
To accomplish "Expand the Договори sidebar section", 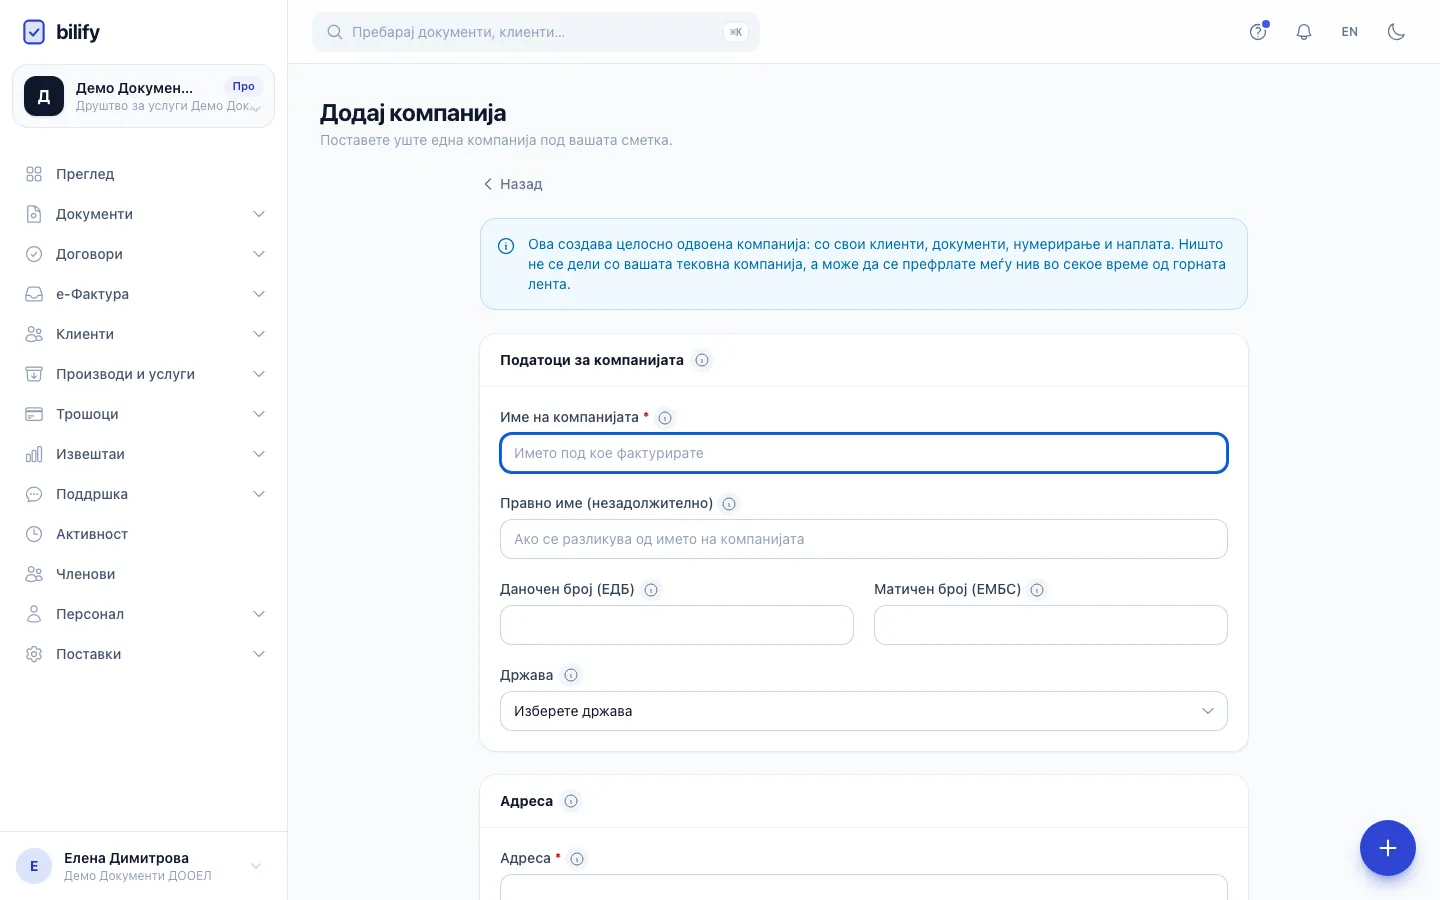I will pyautogui.click(x=143, y=254).
